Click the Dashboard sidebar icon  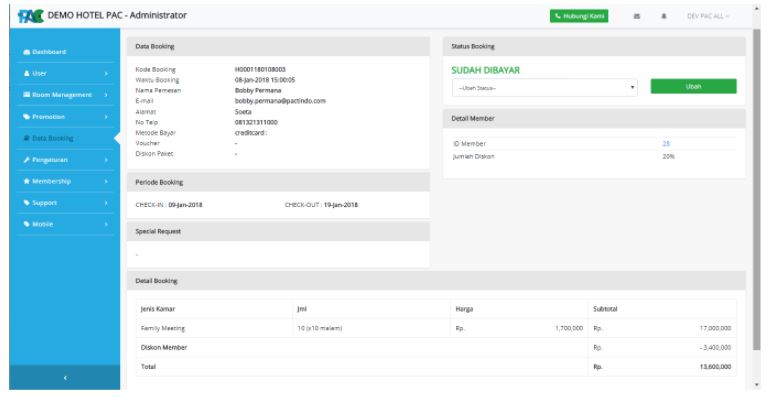coord(27,52)
